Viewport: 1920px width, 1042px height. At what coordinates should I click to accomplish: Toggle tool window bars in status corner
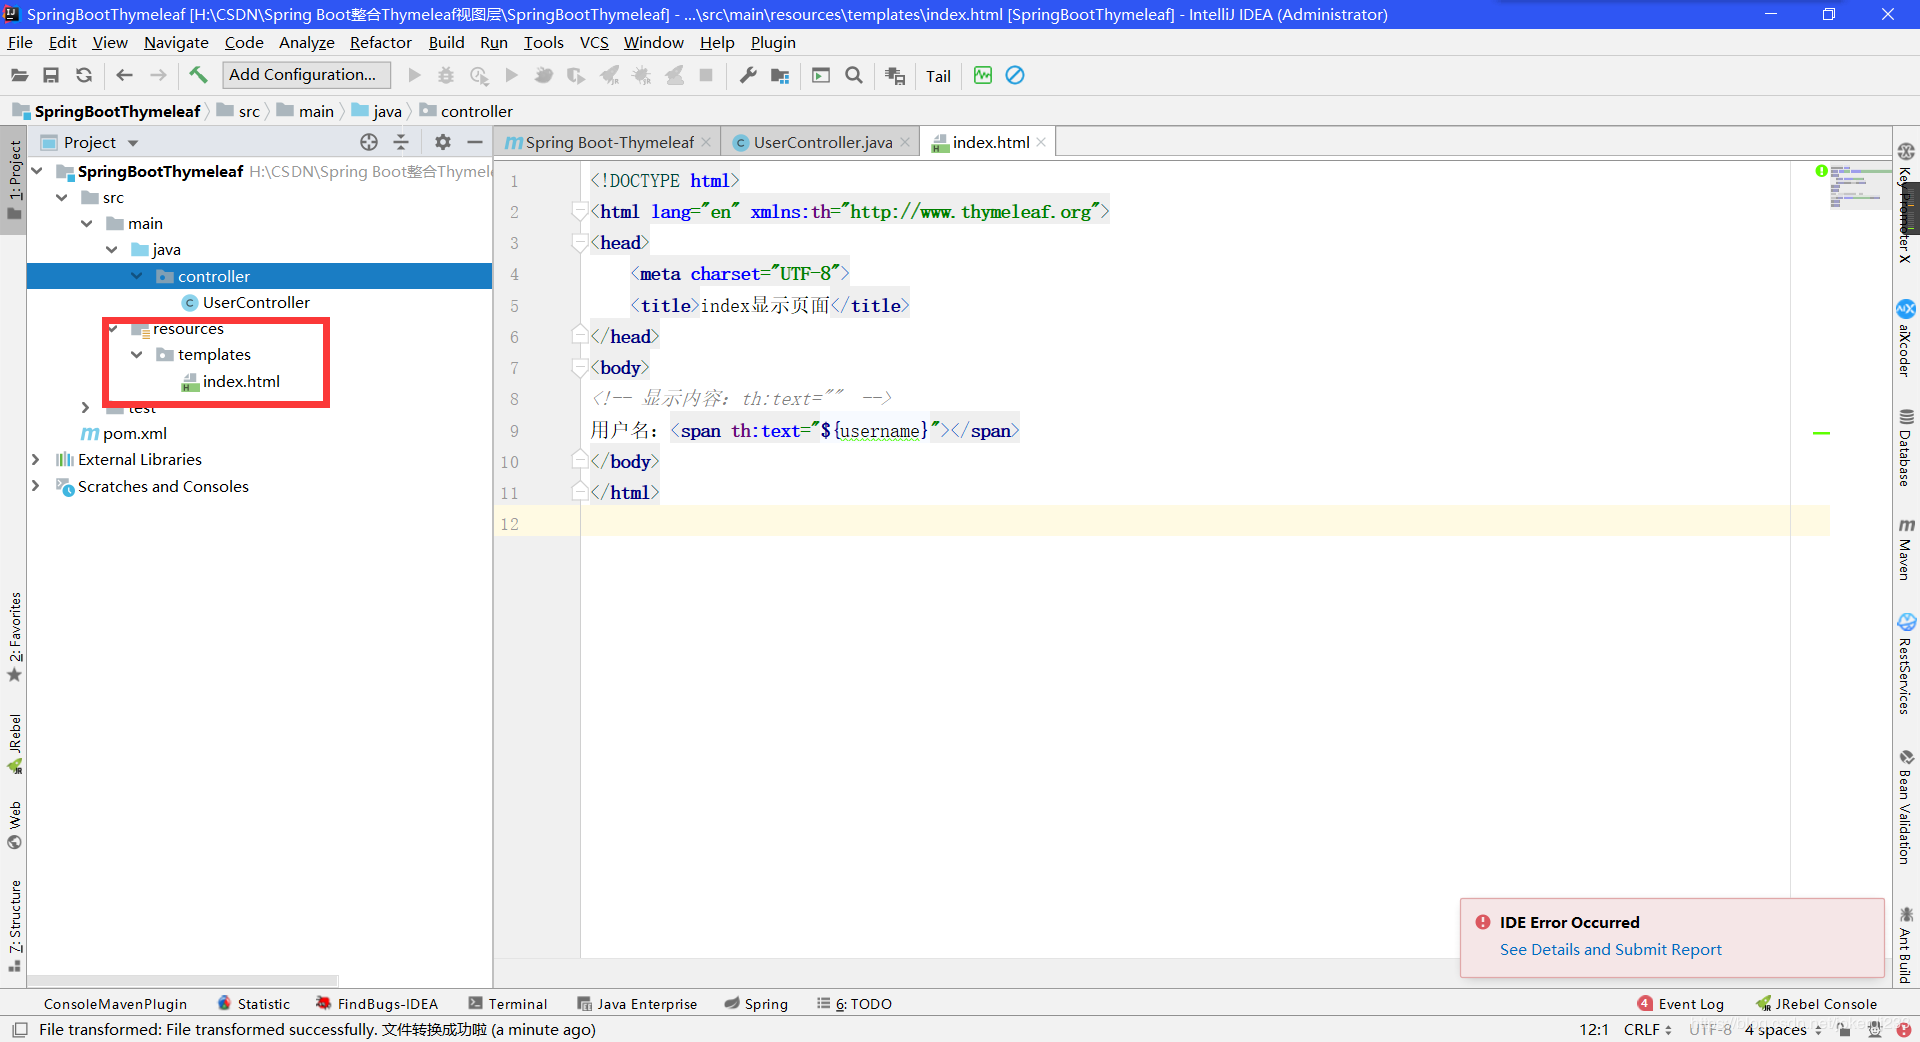coord(19,1029)
